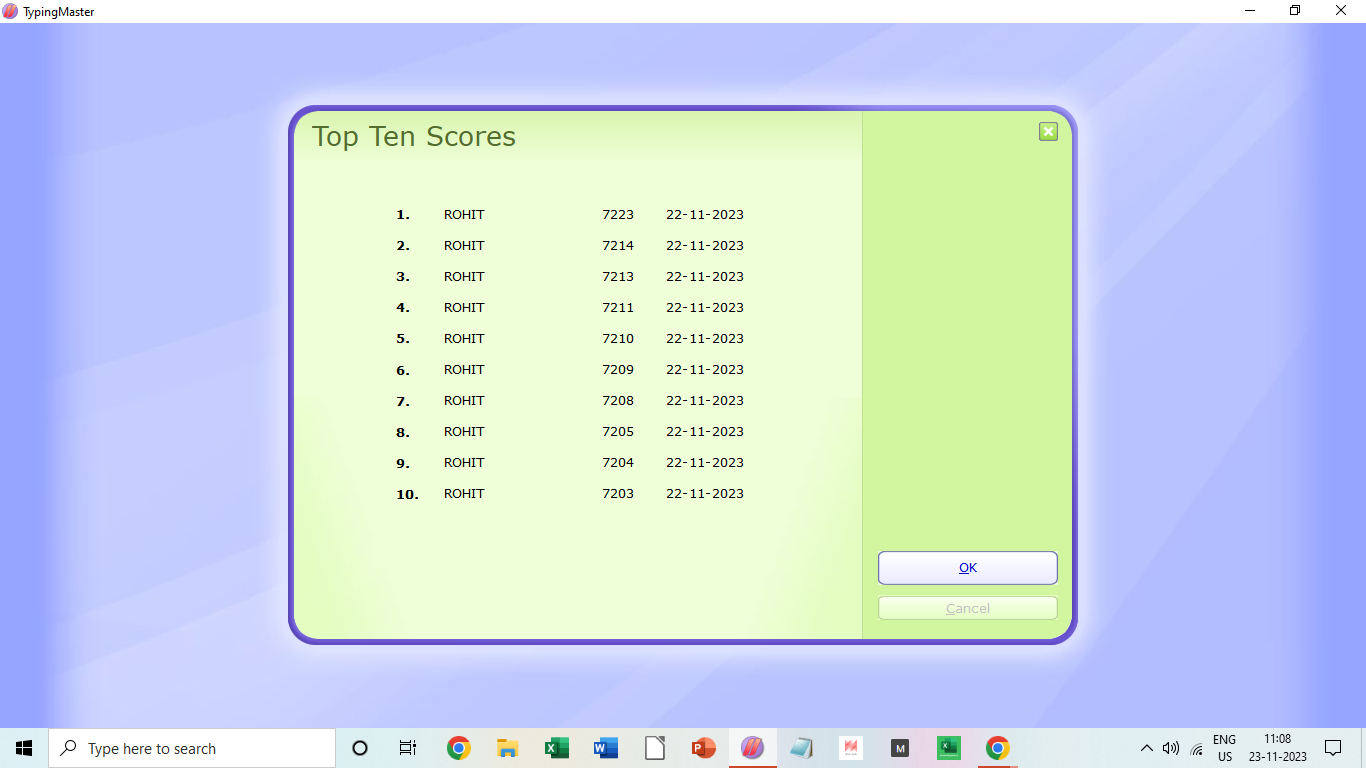Click the TypingMaster icon in the taskbar
The image size is (1366, 768).
pos(752,748)
